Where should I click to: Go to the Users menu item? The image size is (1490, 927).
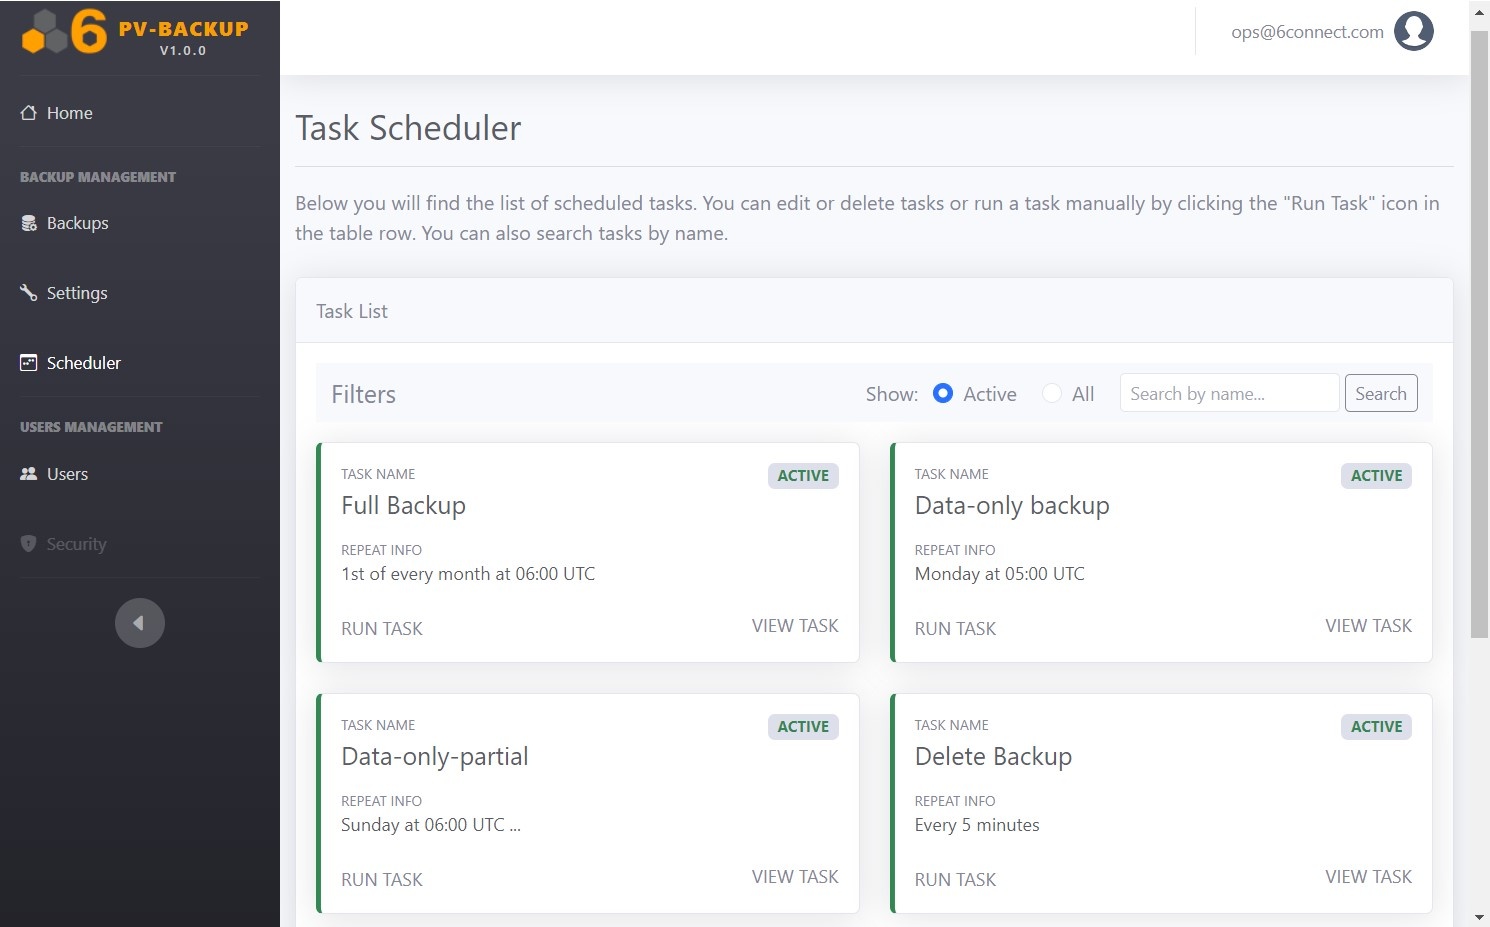click(x=67, y=474)
